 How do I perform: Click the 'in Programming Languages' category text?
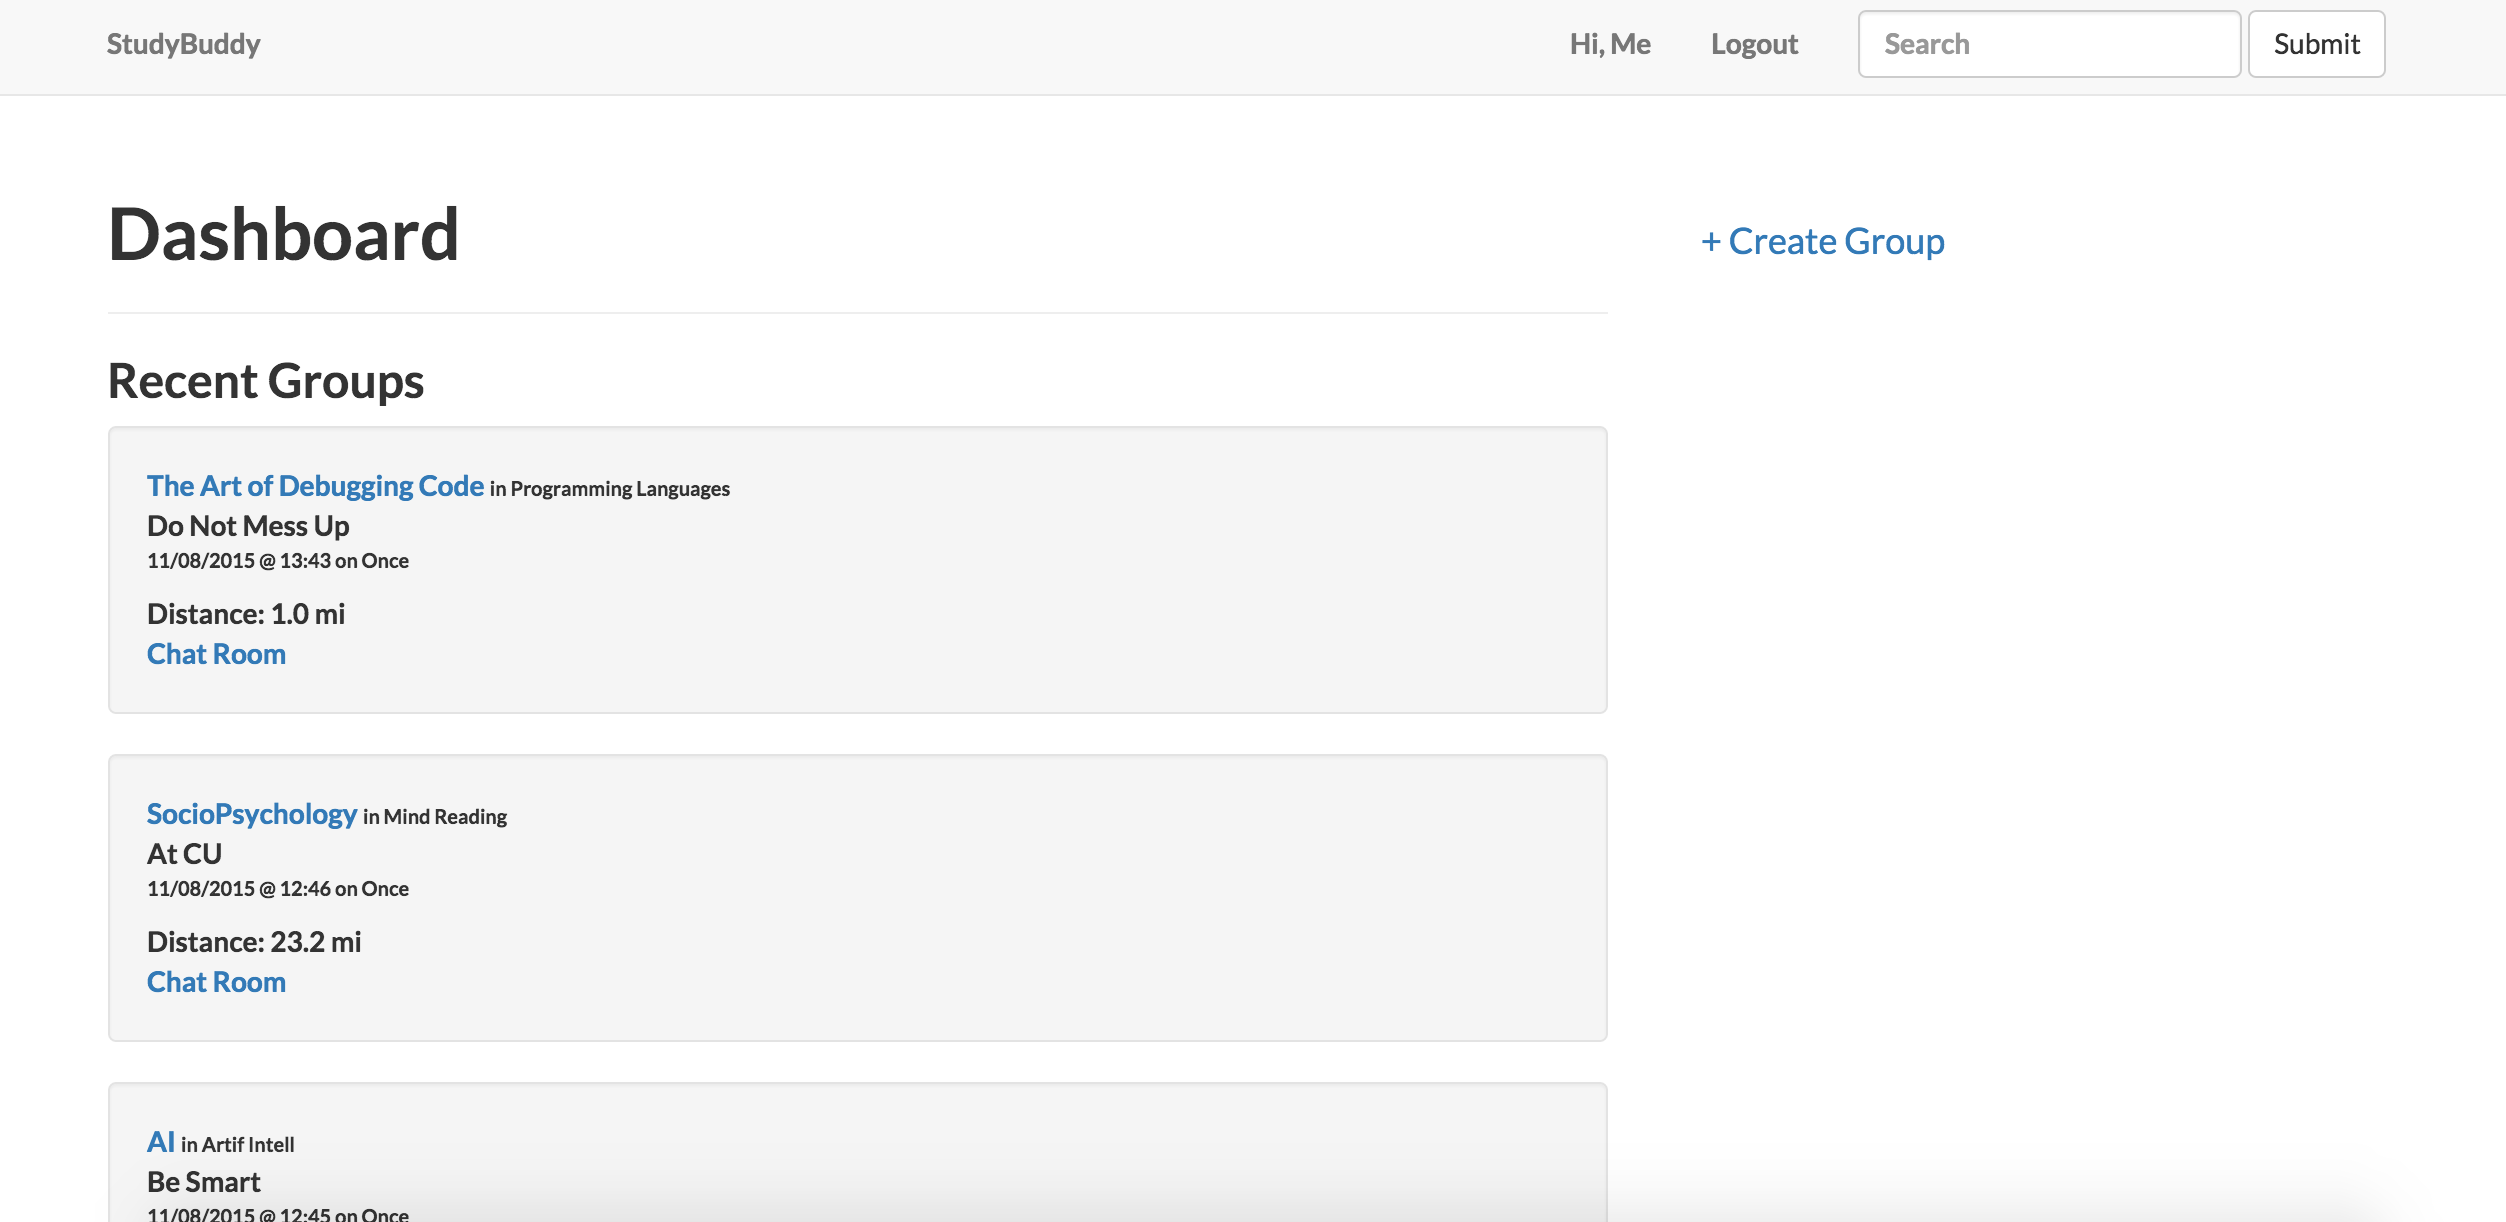coord(609,489)
